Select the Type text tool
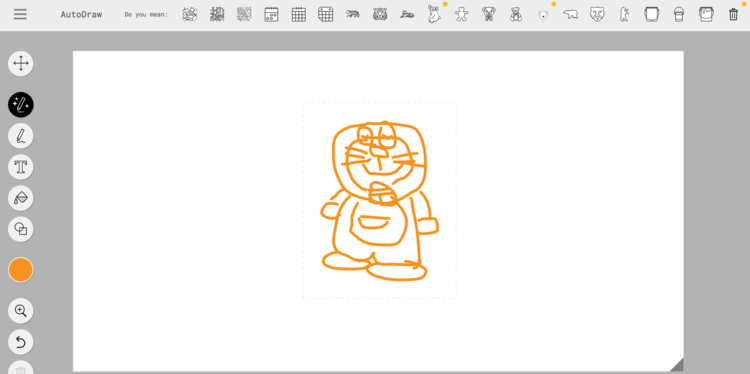 pyautogui.click(x=21, y=167)
